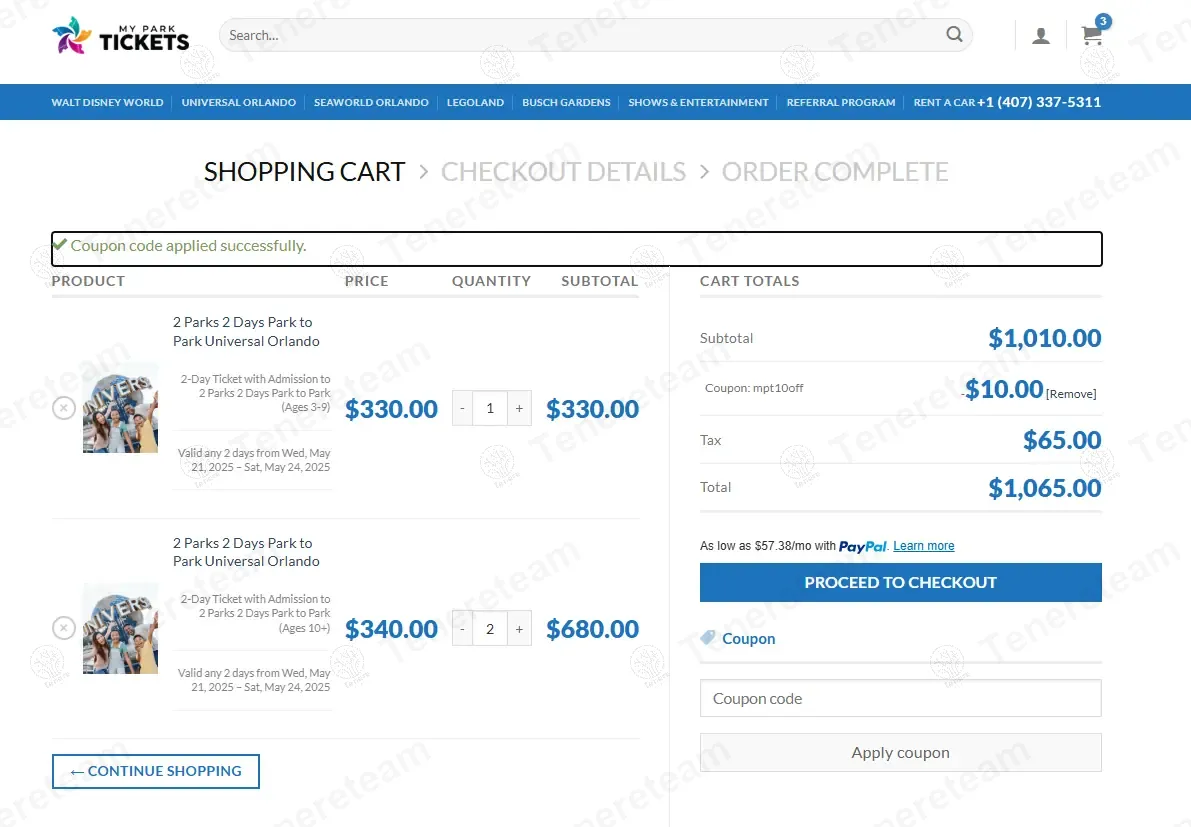
Task: Open the shopping cart icon
Action: click(x=1092, y=36)
